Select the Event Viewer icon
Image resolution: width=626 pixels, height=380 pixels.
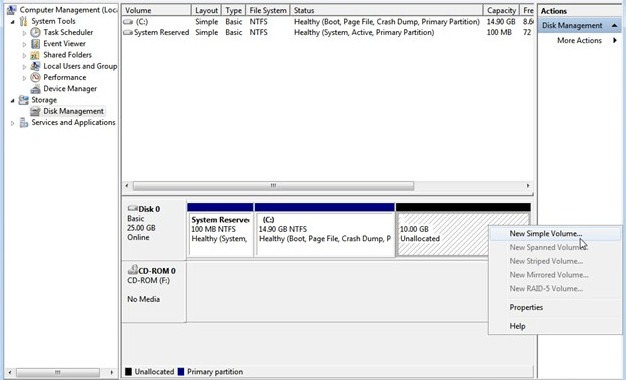[x=36, y=44]
